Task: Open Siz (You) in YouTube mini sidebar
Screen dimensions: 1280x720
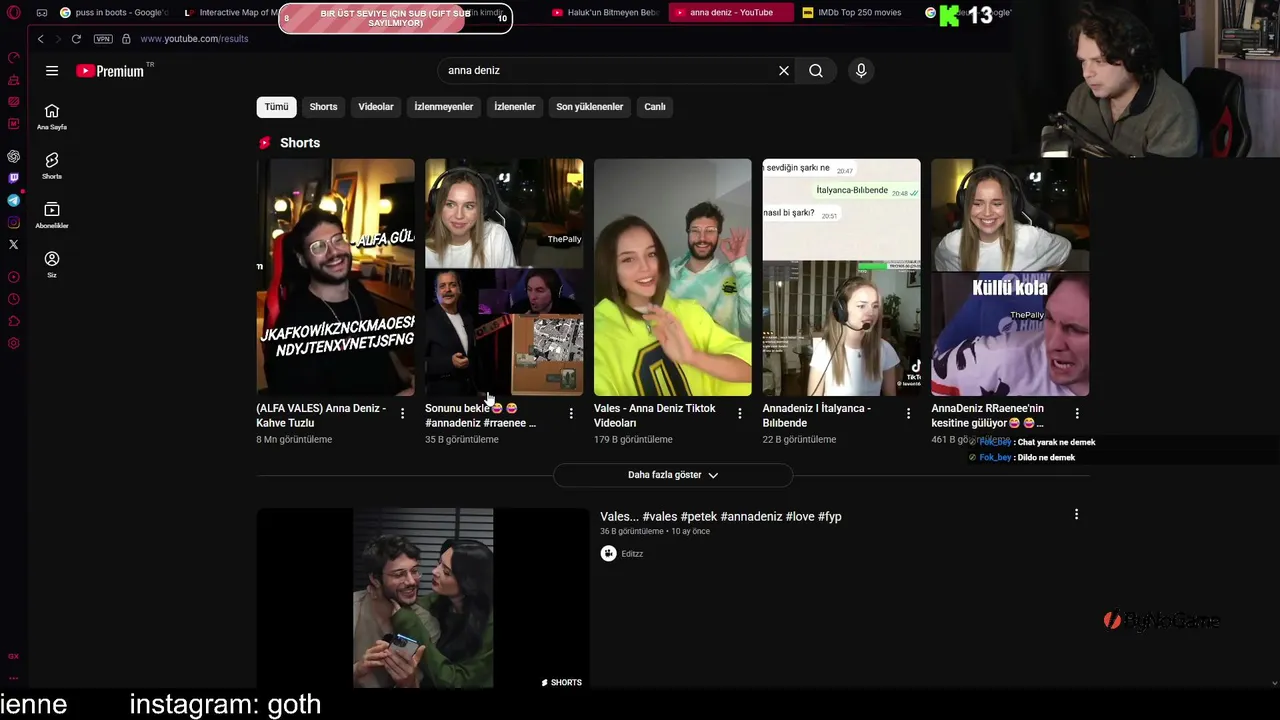Action: pyautogui.click(x=52, y=265)
